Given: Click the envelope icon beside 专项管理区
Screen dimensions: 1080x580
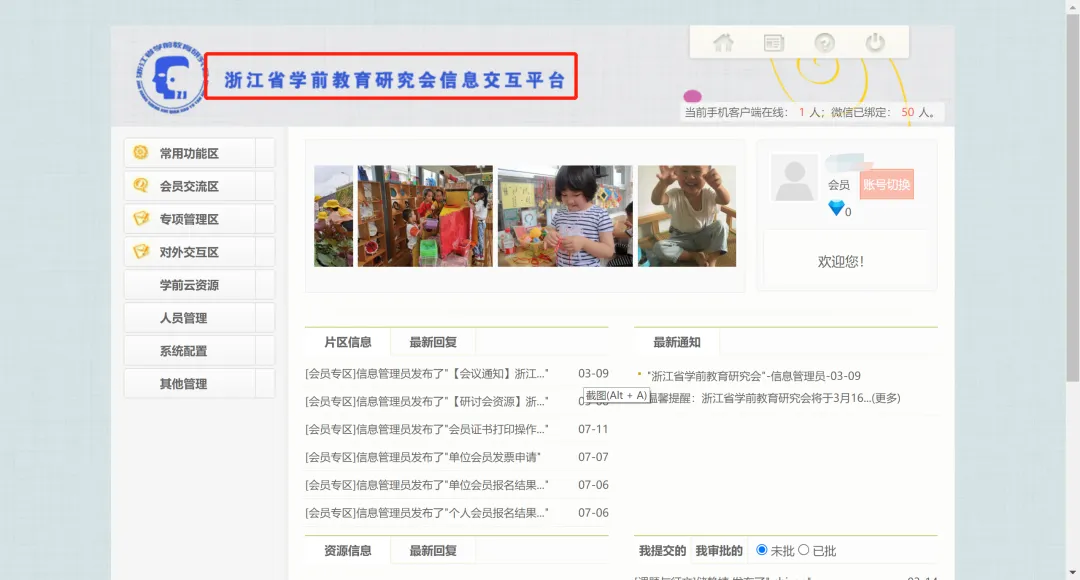Looking at the screenshot, I should (x=140, y=218).
